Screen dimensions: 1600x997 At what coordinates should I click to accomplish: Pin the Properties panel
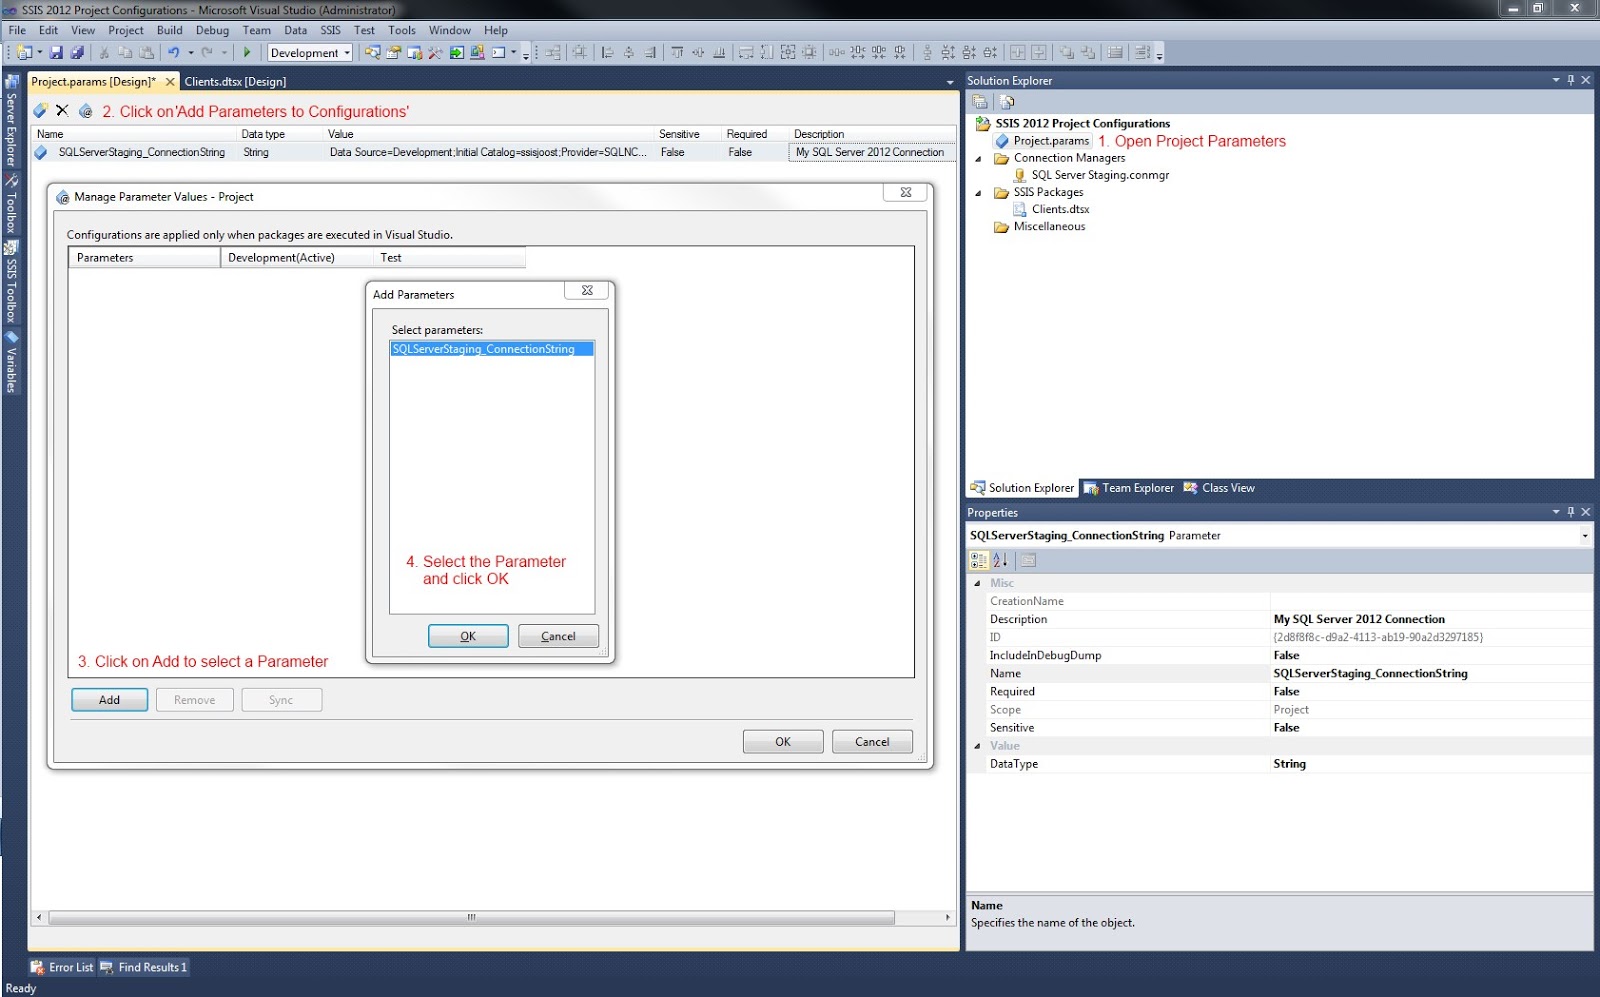[x=1571, y=512]
